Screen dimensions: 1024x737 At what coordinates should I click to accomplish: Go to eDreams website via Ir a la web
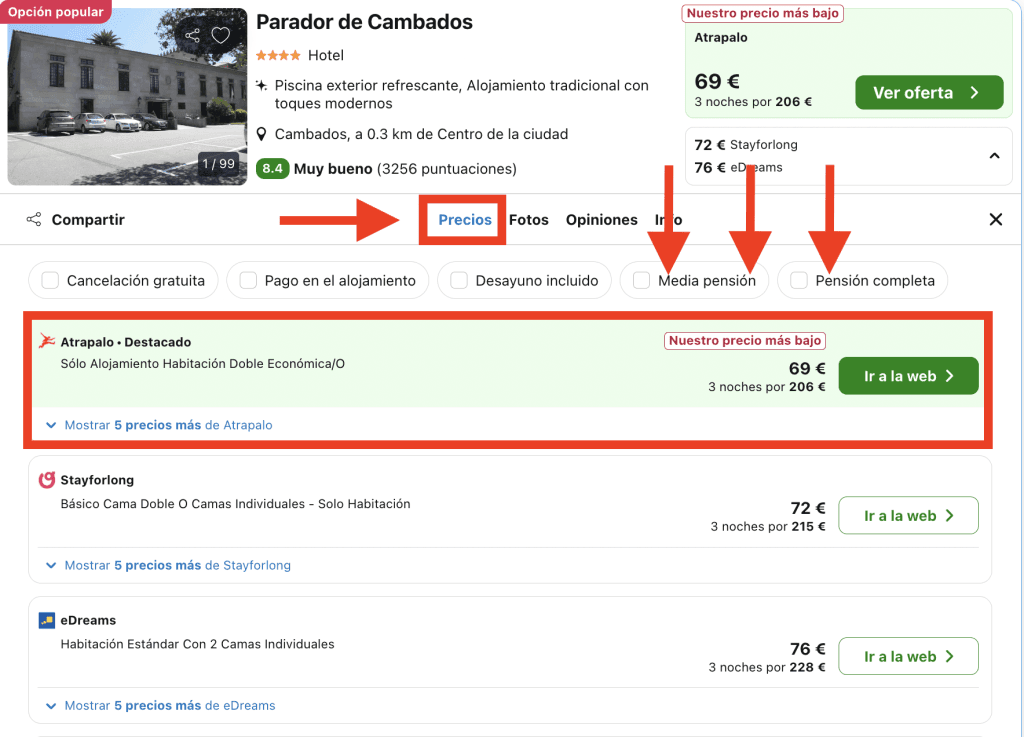coord(907,657)
